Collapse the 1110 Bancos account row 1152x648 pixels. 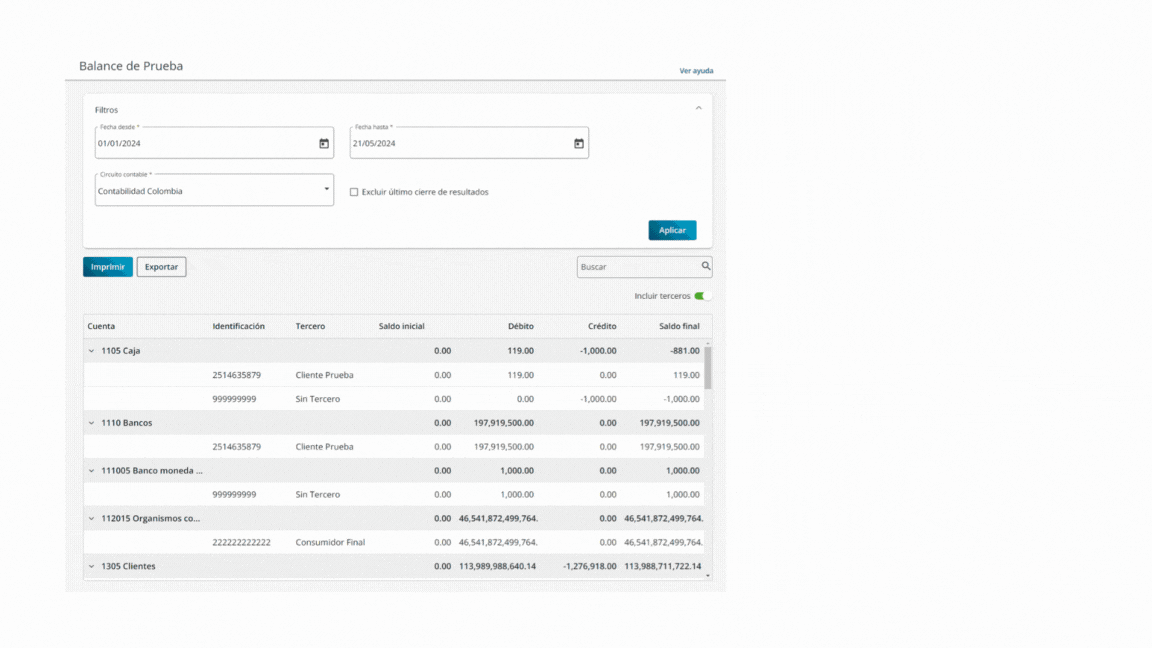pos(91,423)
